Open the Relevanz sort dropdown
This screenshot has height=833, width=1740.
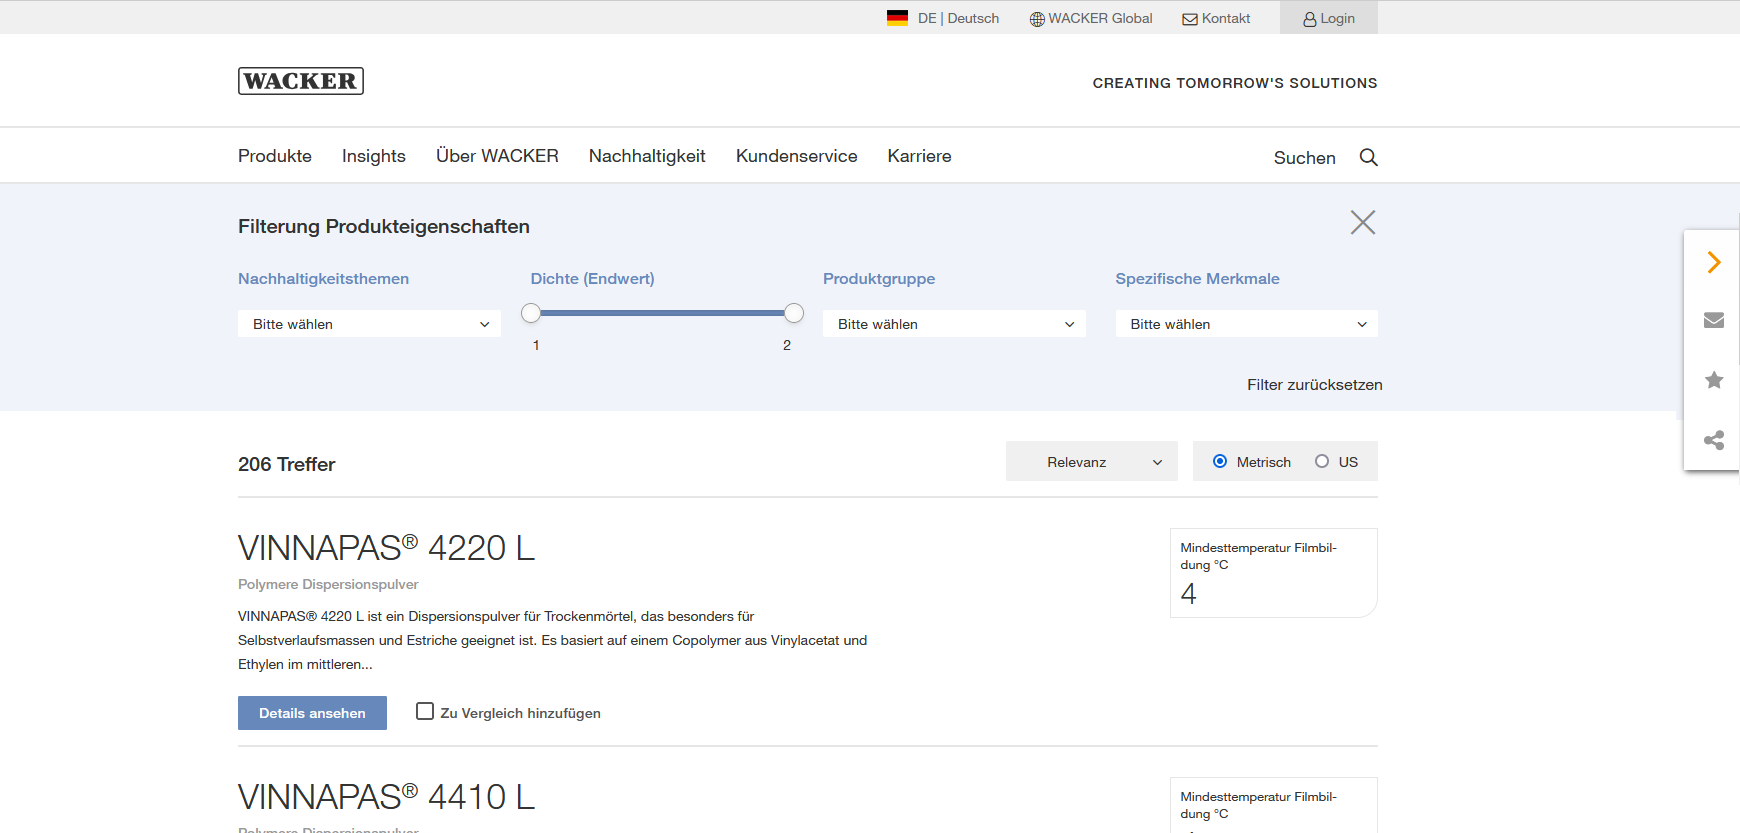(x=1092, y=461)
